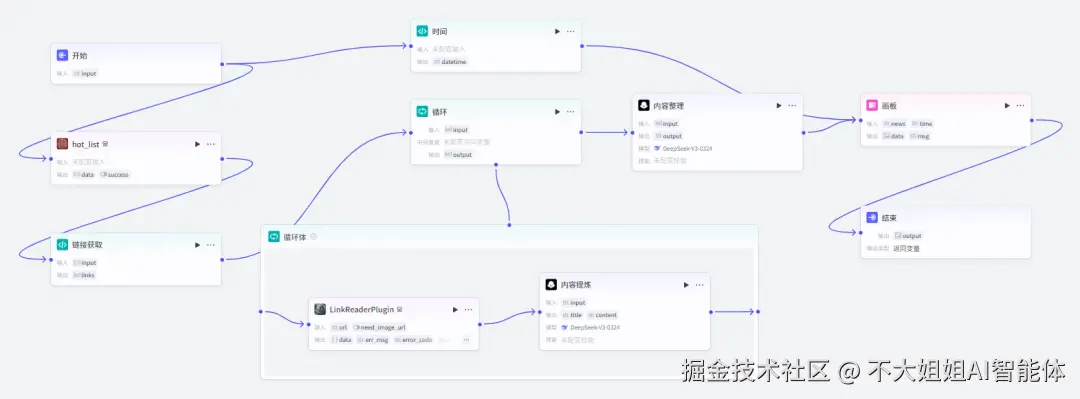The height and width of the screenshot is (399, 1080).
Task: Click the content output tag in 内容提炼
Action: click(x=603, y=315)
